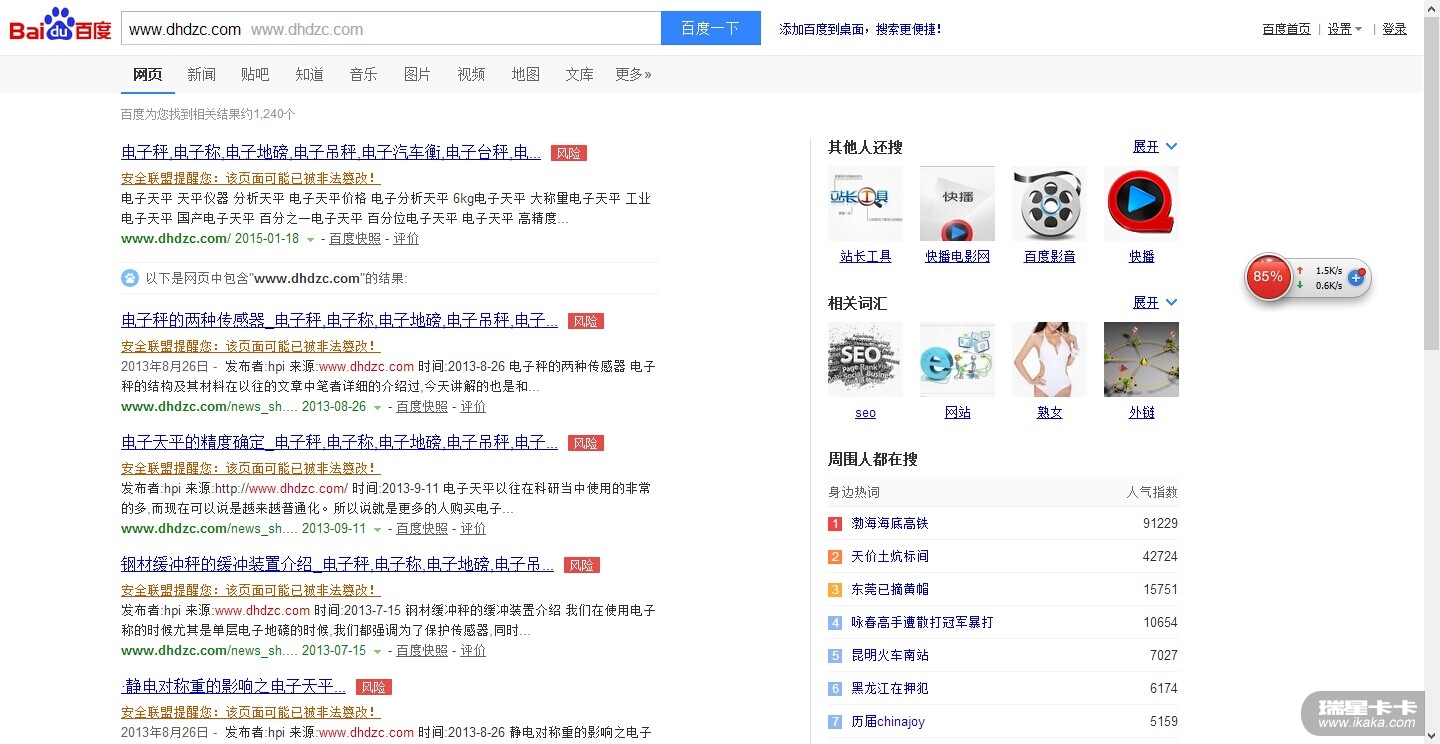1440x744 pixels.
Task: Open hot search 咏春高手遭散打冠军暴打
Action: [922, 623]
